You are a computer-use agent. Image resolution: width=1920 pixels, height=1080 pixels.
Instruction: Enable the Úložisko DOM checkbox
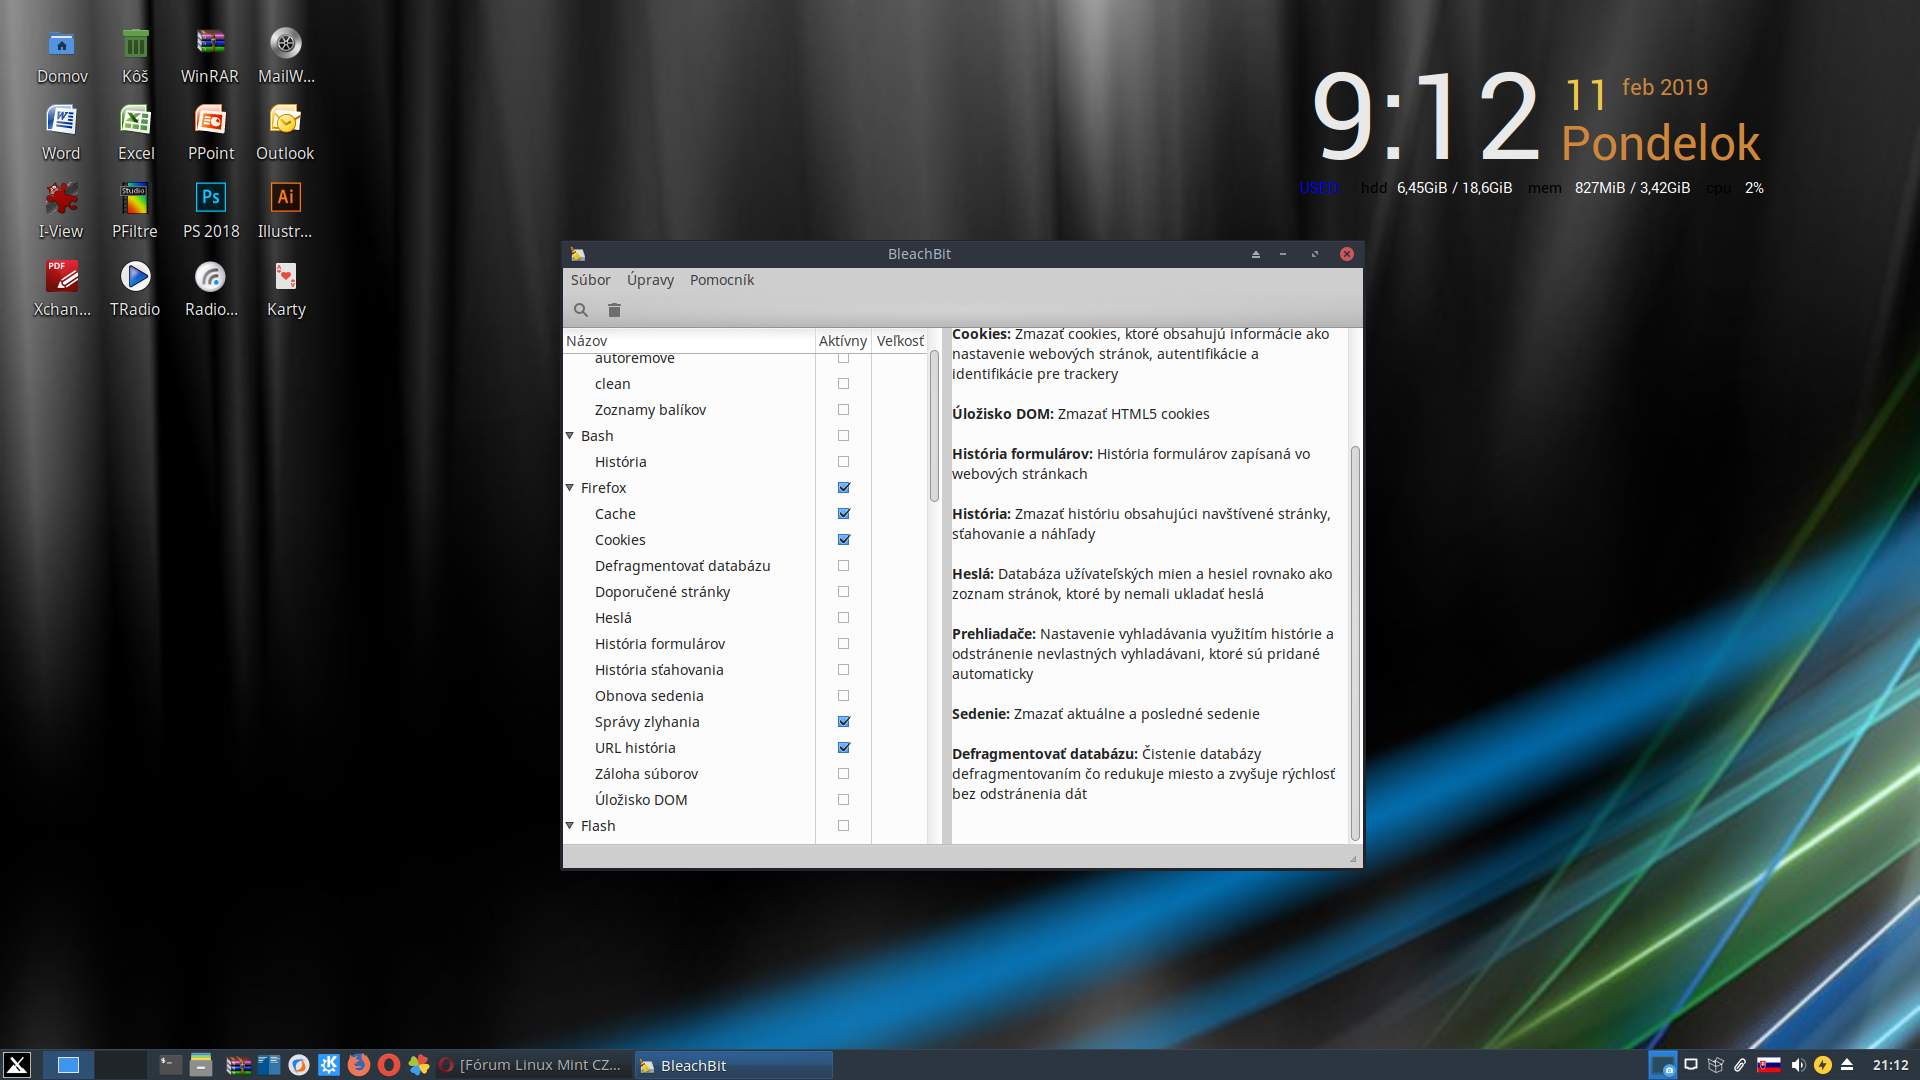844,800
